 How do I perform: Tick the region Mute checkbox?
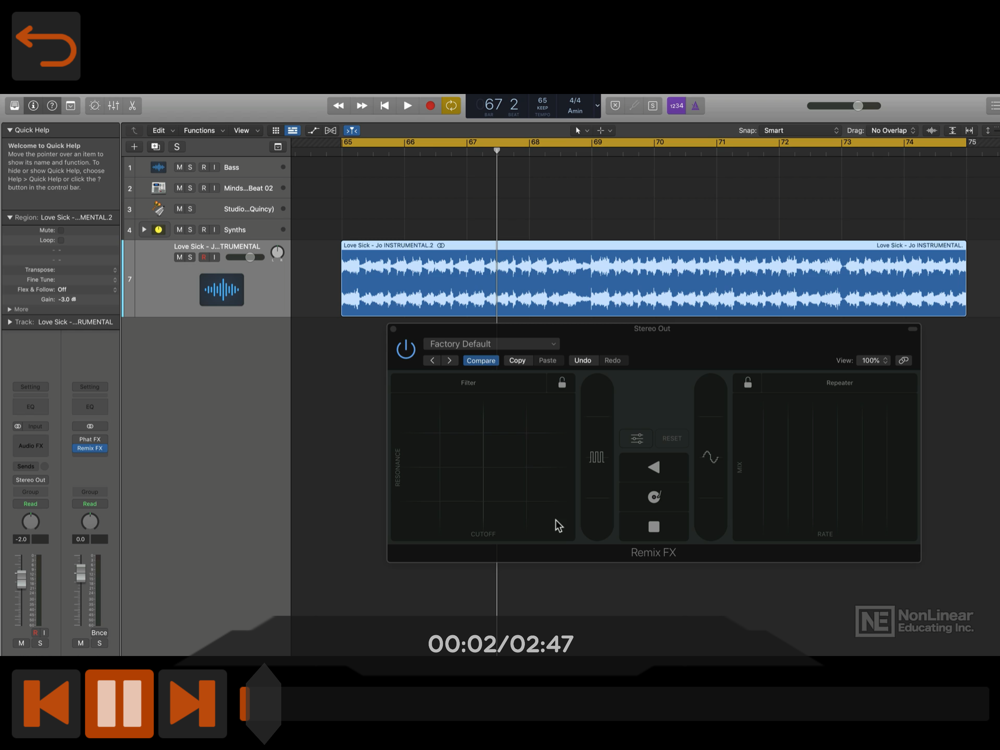point(61,230)
